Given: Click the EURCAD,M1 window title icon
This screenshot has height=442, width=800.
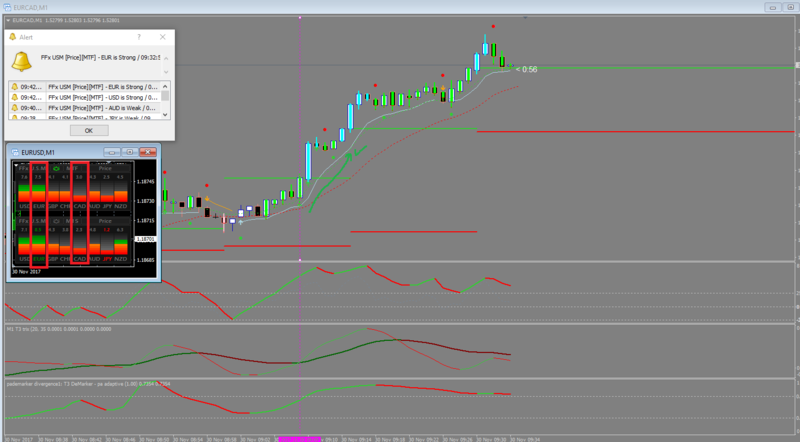Looking at the screenshot, I should (7, 7).
